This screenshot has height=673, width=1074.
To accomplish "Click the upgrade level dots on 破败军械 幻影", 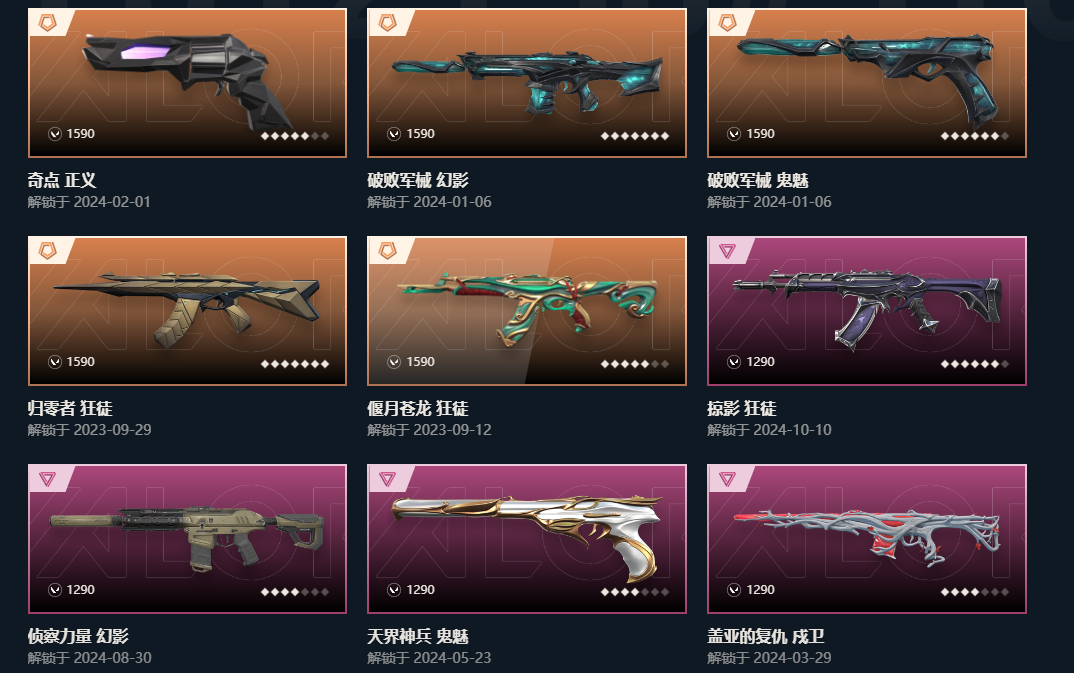I will tap(634, 136).
